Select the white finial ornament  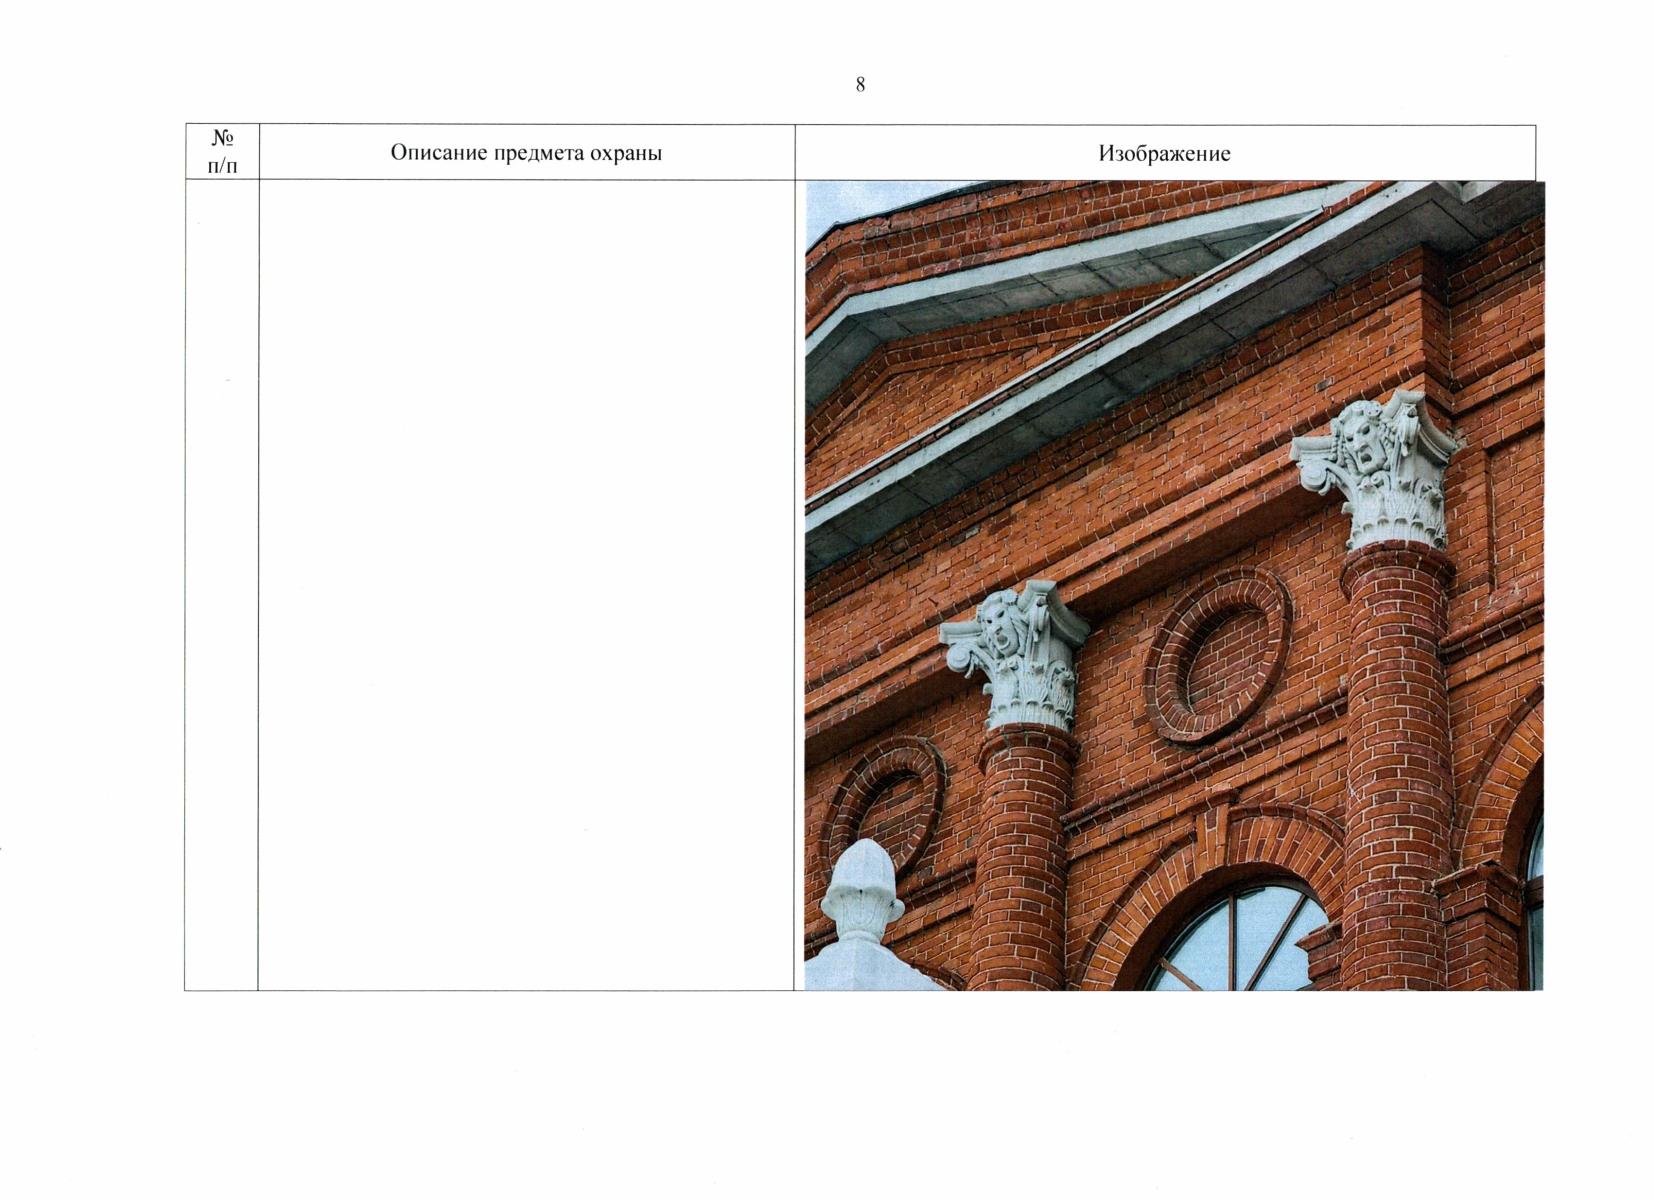(862, 895)
